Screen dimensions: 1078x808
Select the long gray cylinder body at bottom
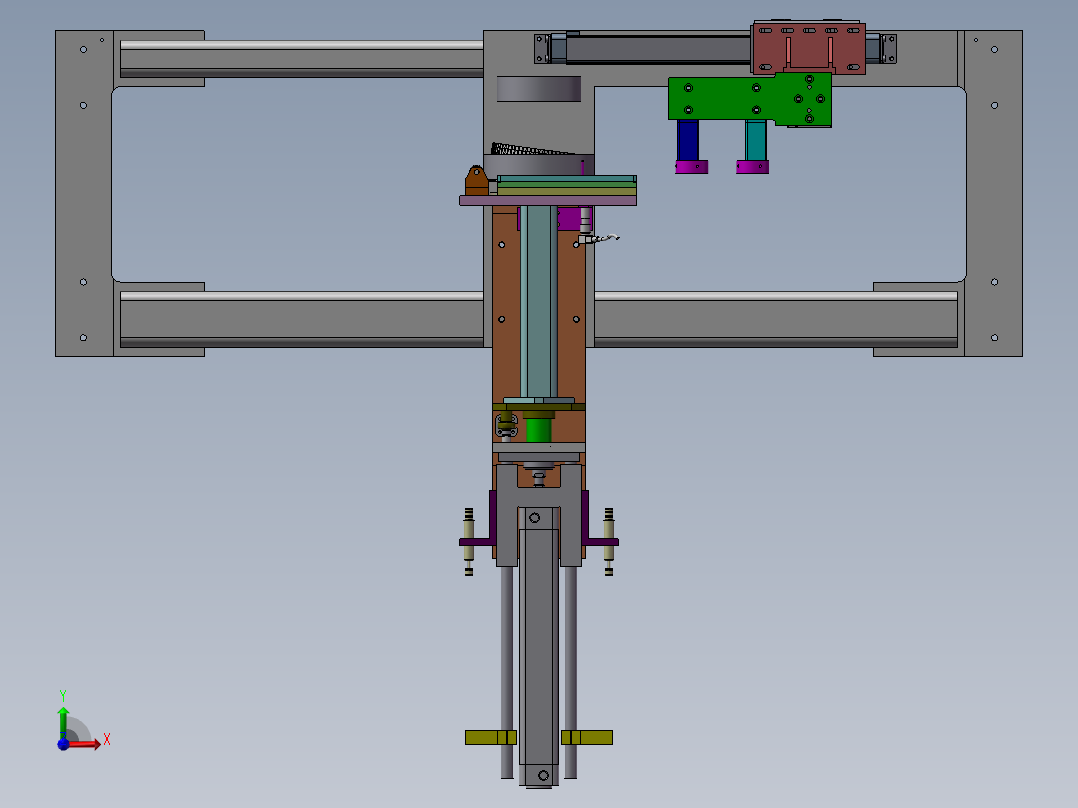538,646
